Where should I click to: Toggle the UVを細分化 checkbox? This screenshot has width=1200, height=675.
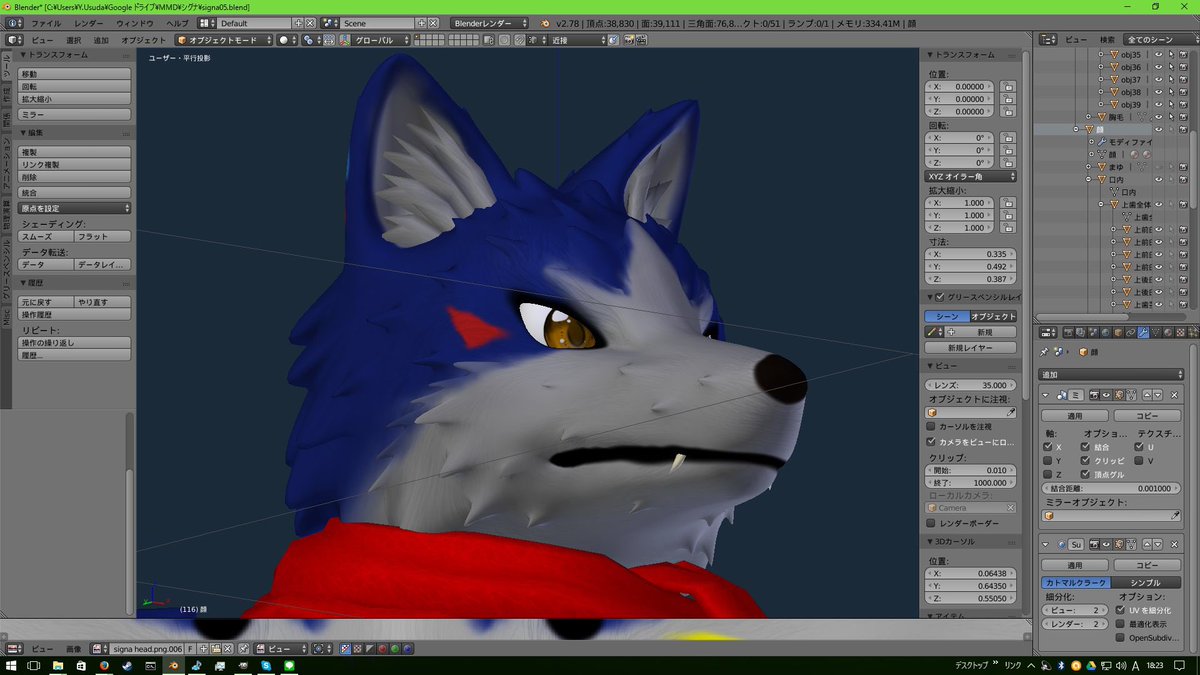(x=1122, y=609)
